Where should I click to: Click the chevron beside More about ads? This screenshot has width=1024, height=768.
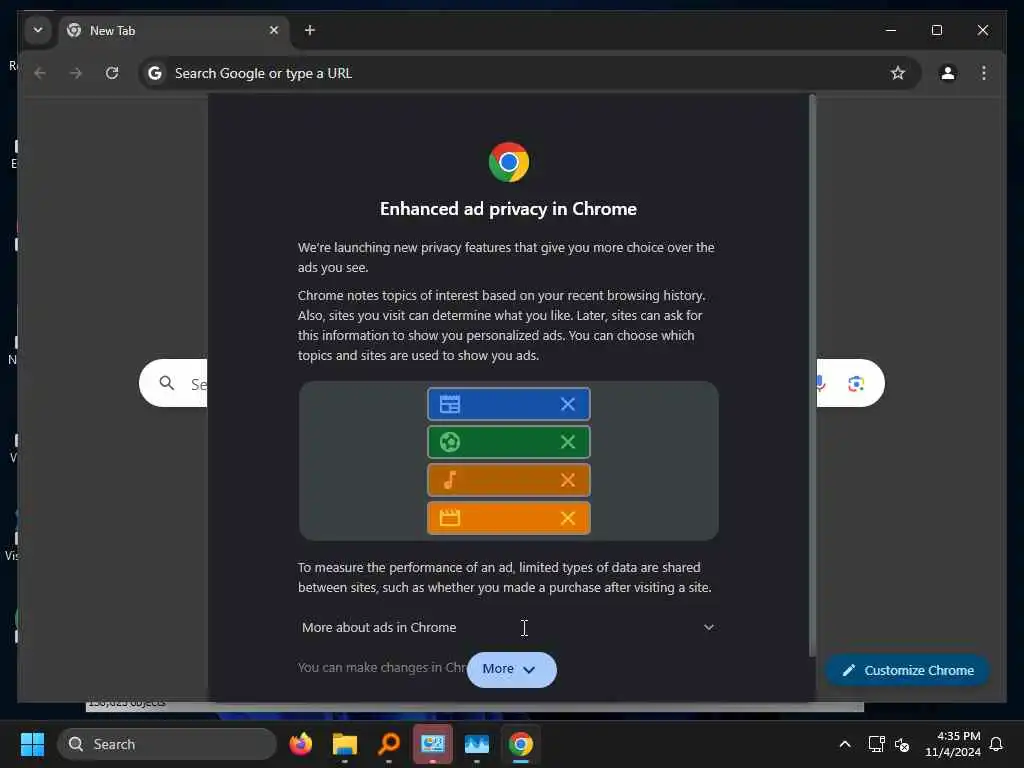pos(709,628)
